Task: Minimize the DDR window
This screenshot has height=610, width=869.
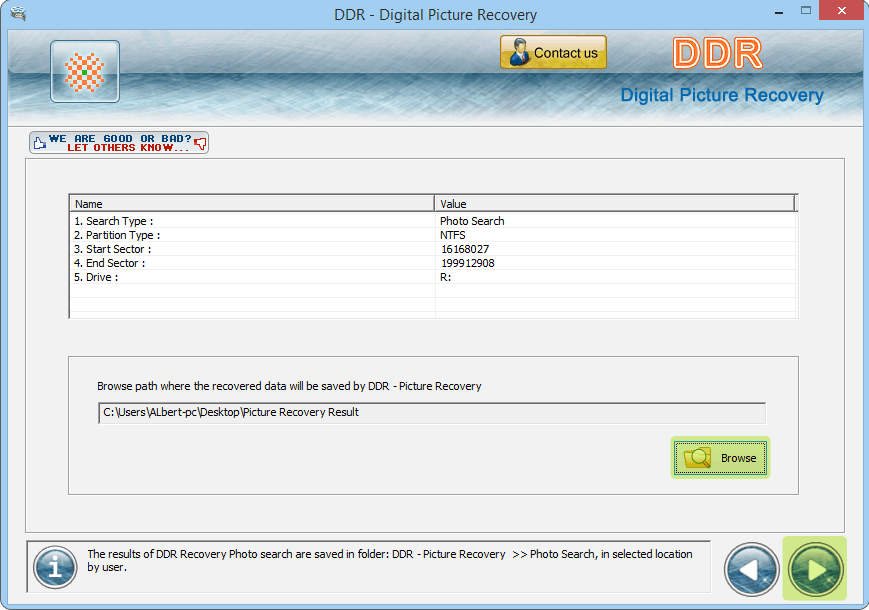Action: coord(779,11)
